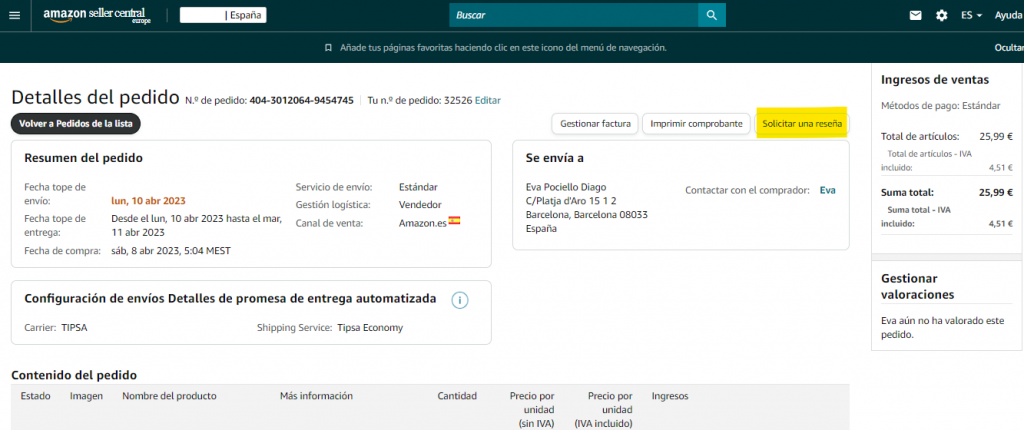
Task: Click the Estado column header
Action: tap(36, 396)
